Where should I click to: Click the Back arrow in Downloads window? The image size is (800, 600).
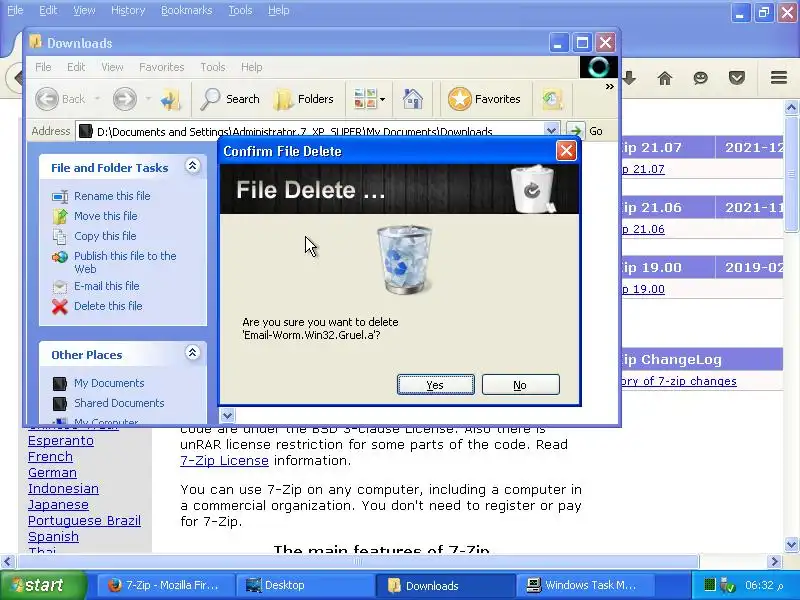(47, 98)
